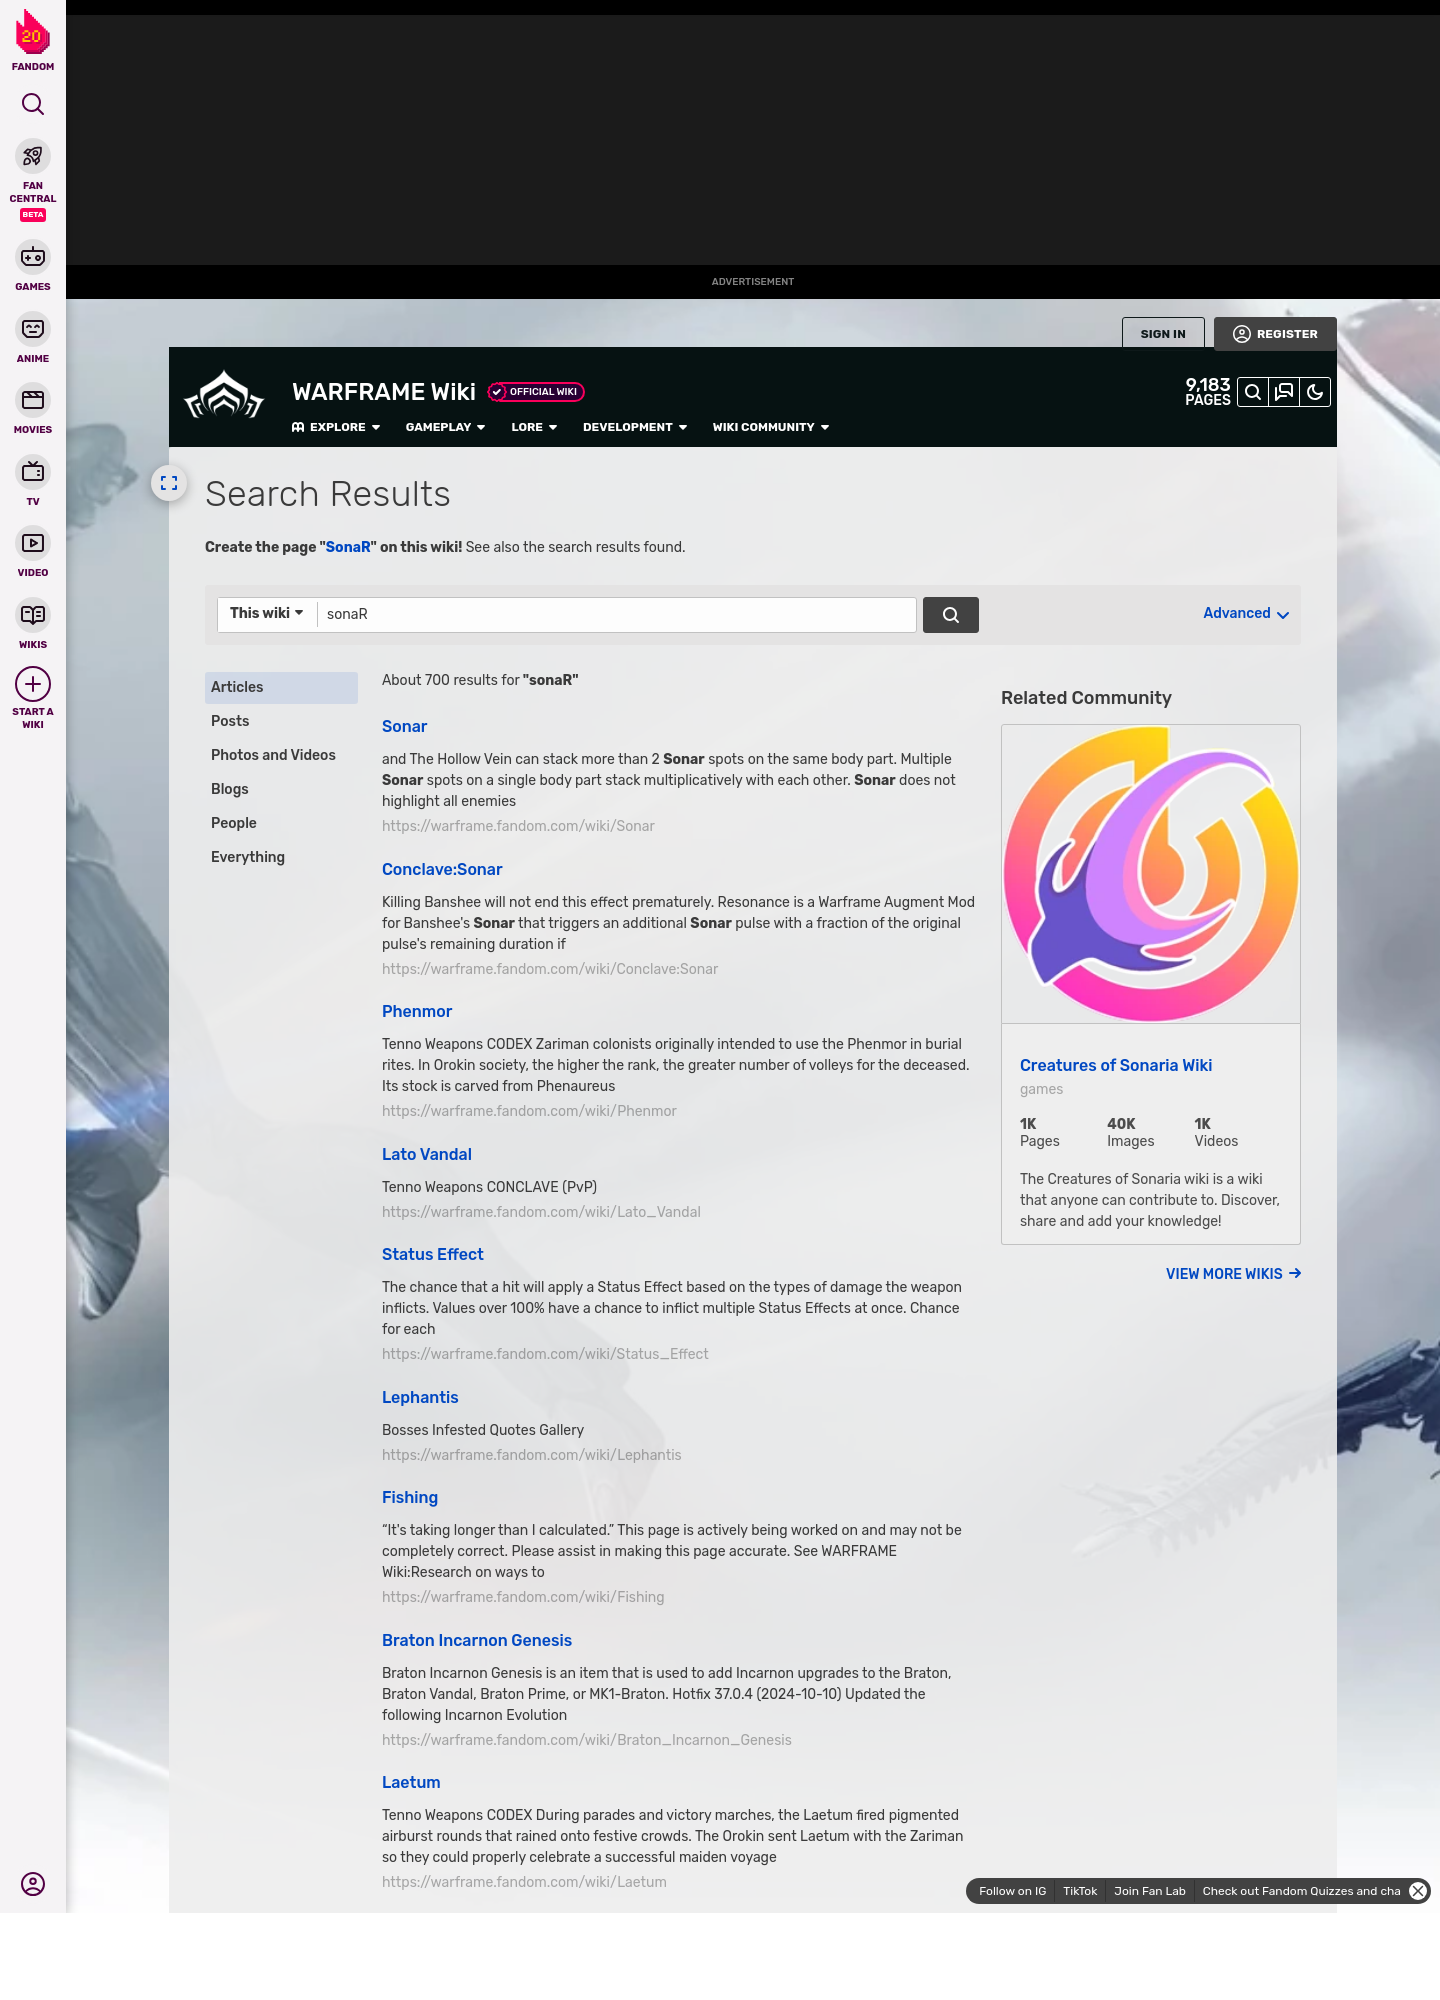Open the This wiki scope dropdown

coord(266,613)
